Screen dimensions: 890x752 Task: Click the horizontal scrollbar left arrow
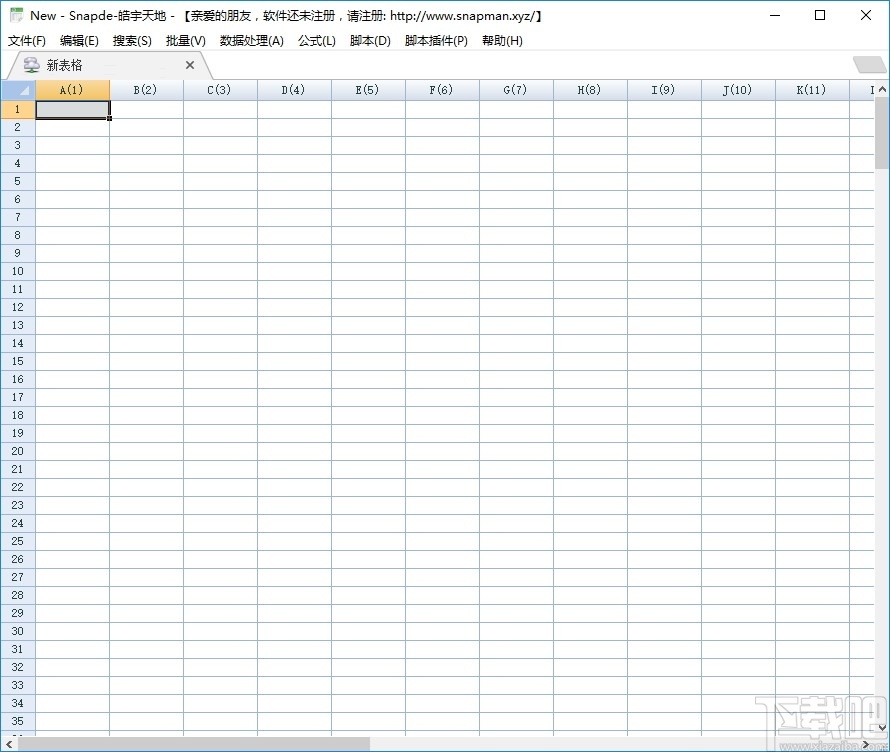click(x=9, y=743)
